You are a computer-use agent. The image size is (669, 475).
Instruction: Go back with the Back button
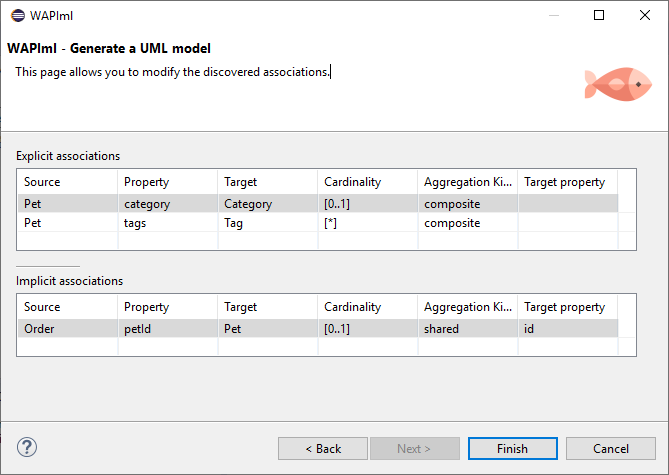[323, 449]
